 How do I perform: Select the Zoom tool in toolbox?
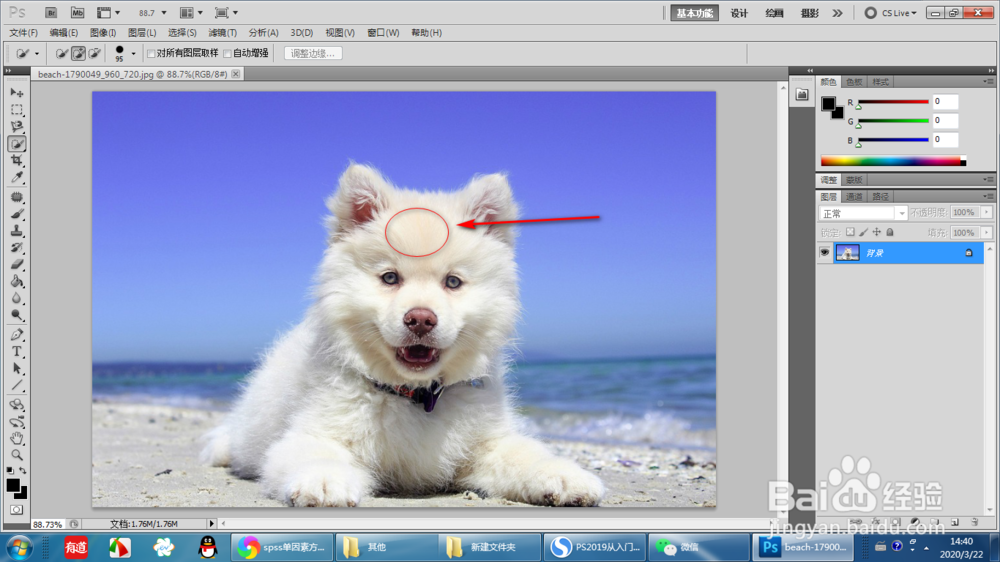17,455
